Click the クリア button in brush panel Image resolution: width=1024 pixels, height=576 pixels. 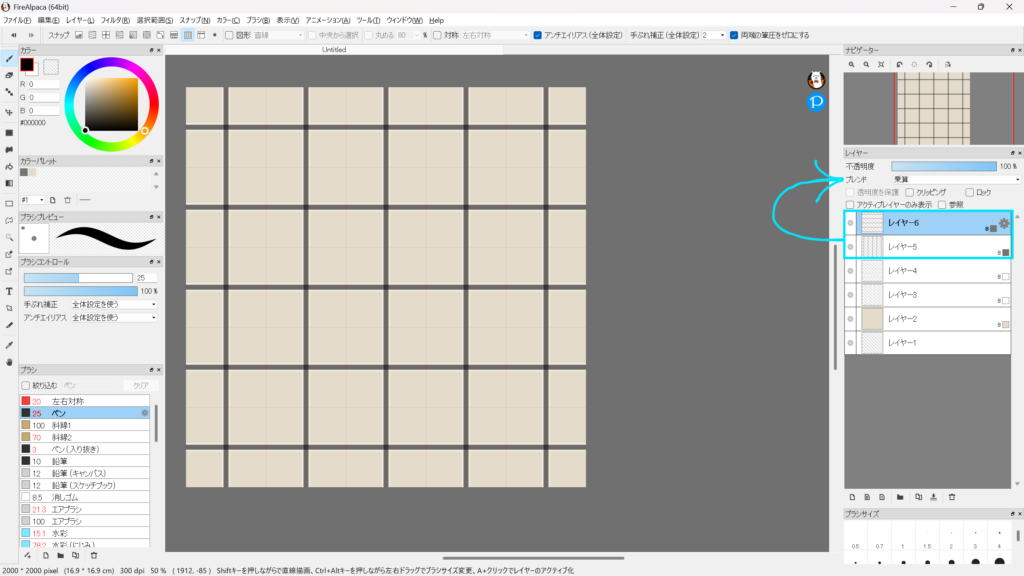click(139, 384)
